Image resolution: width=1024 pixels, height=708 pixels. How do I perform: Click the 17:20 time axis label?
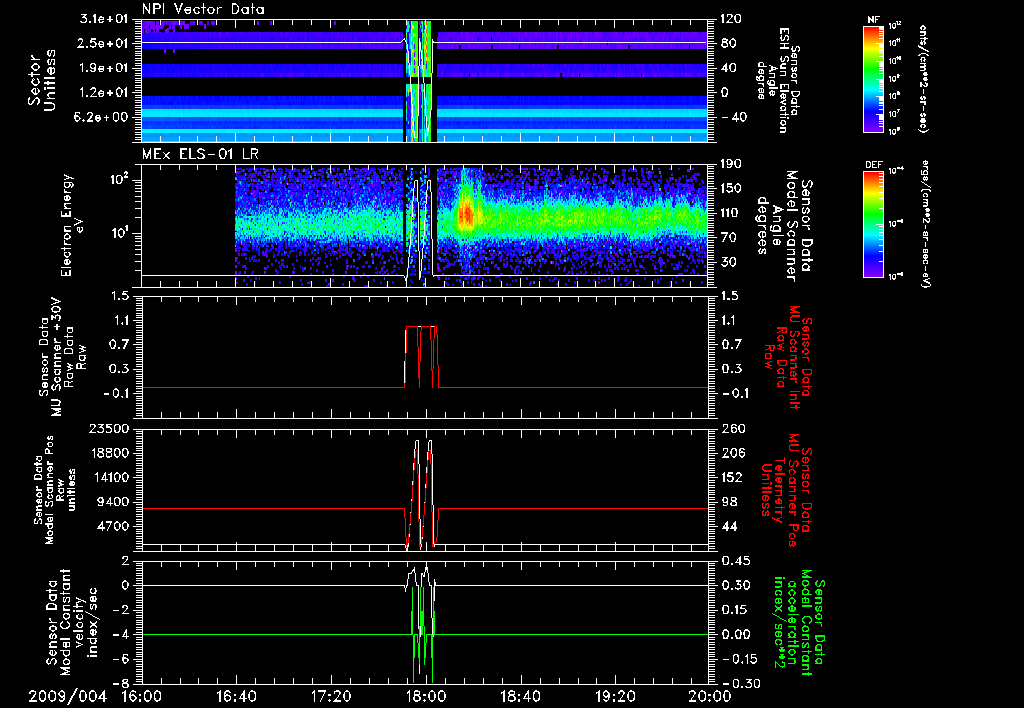click(332, 696)
